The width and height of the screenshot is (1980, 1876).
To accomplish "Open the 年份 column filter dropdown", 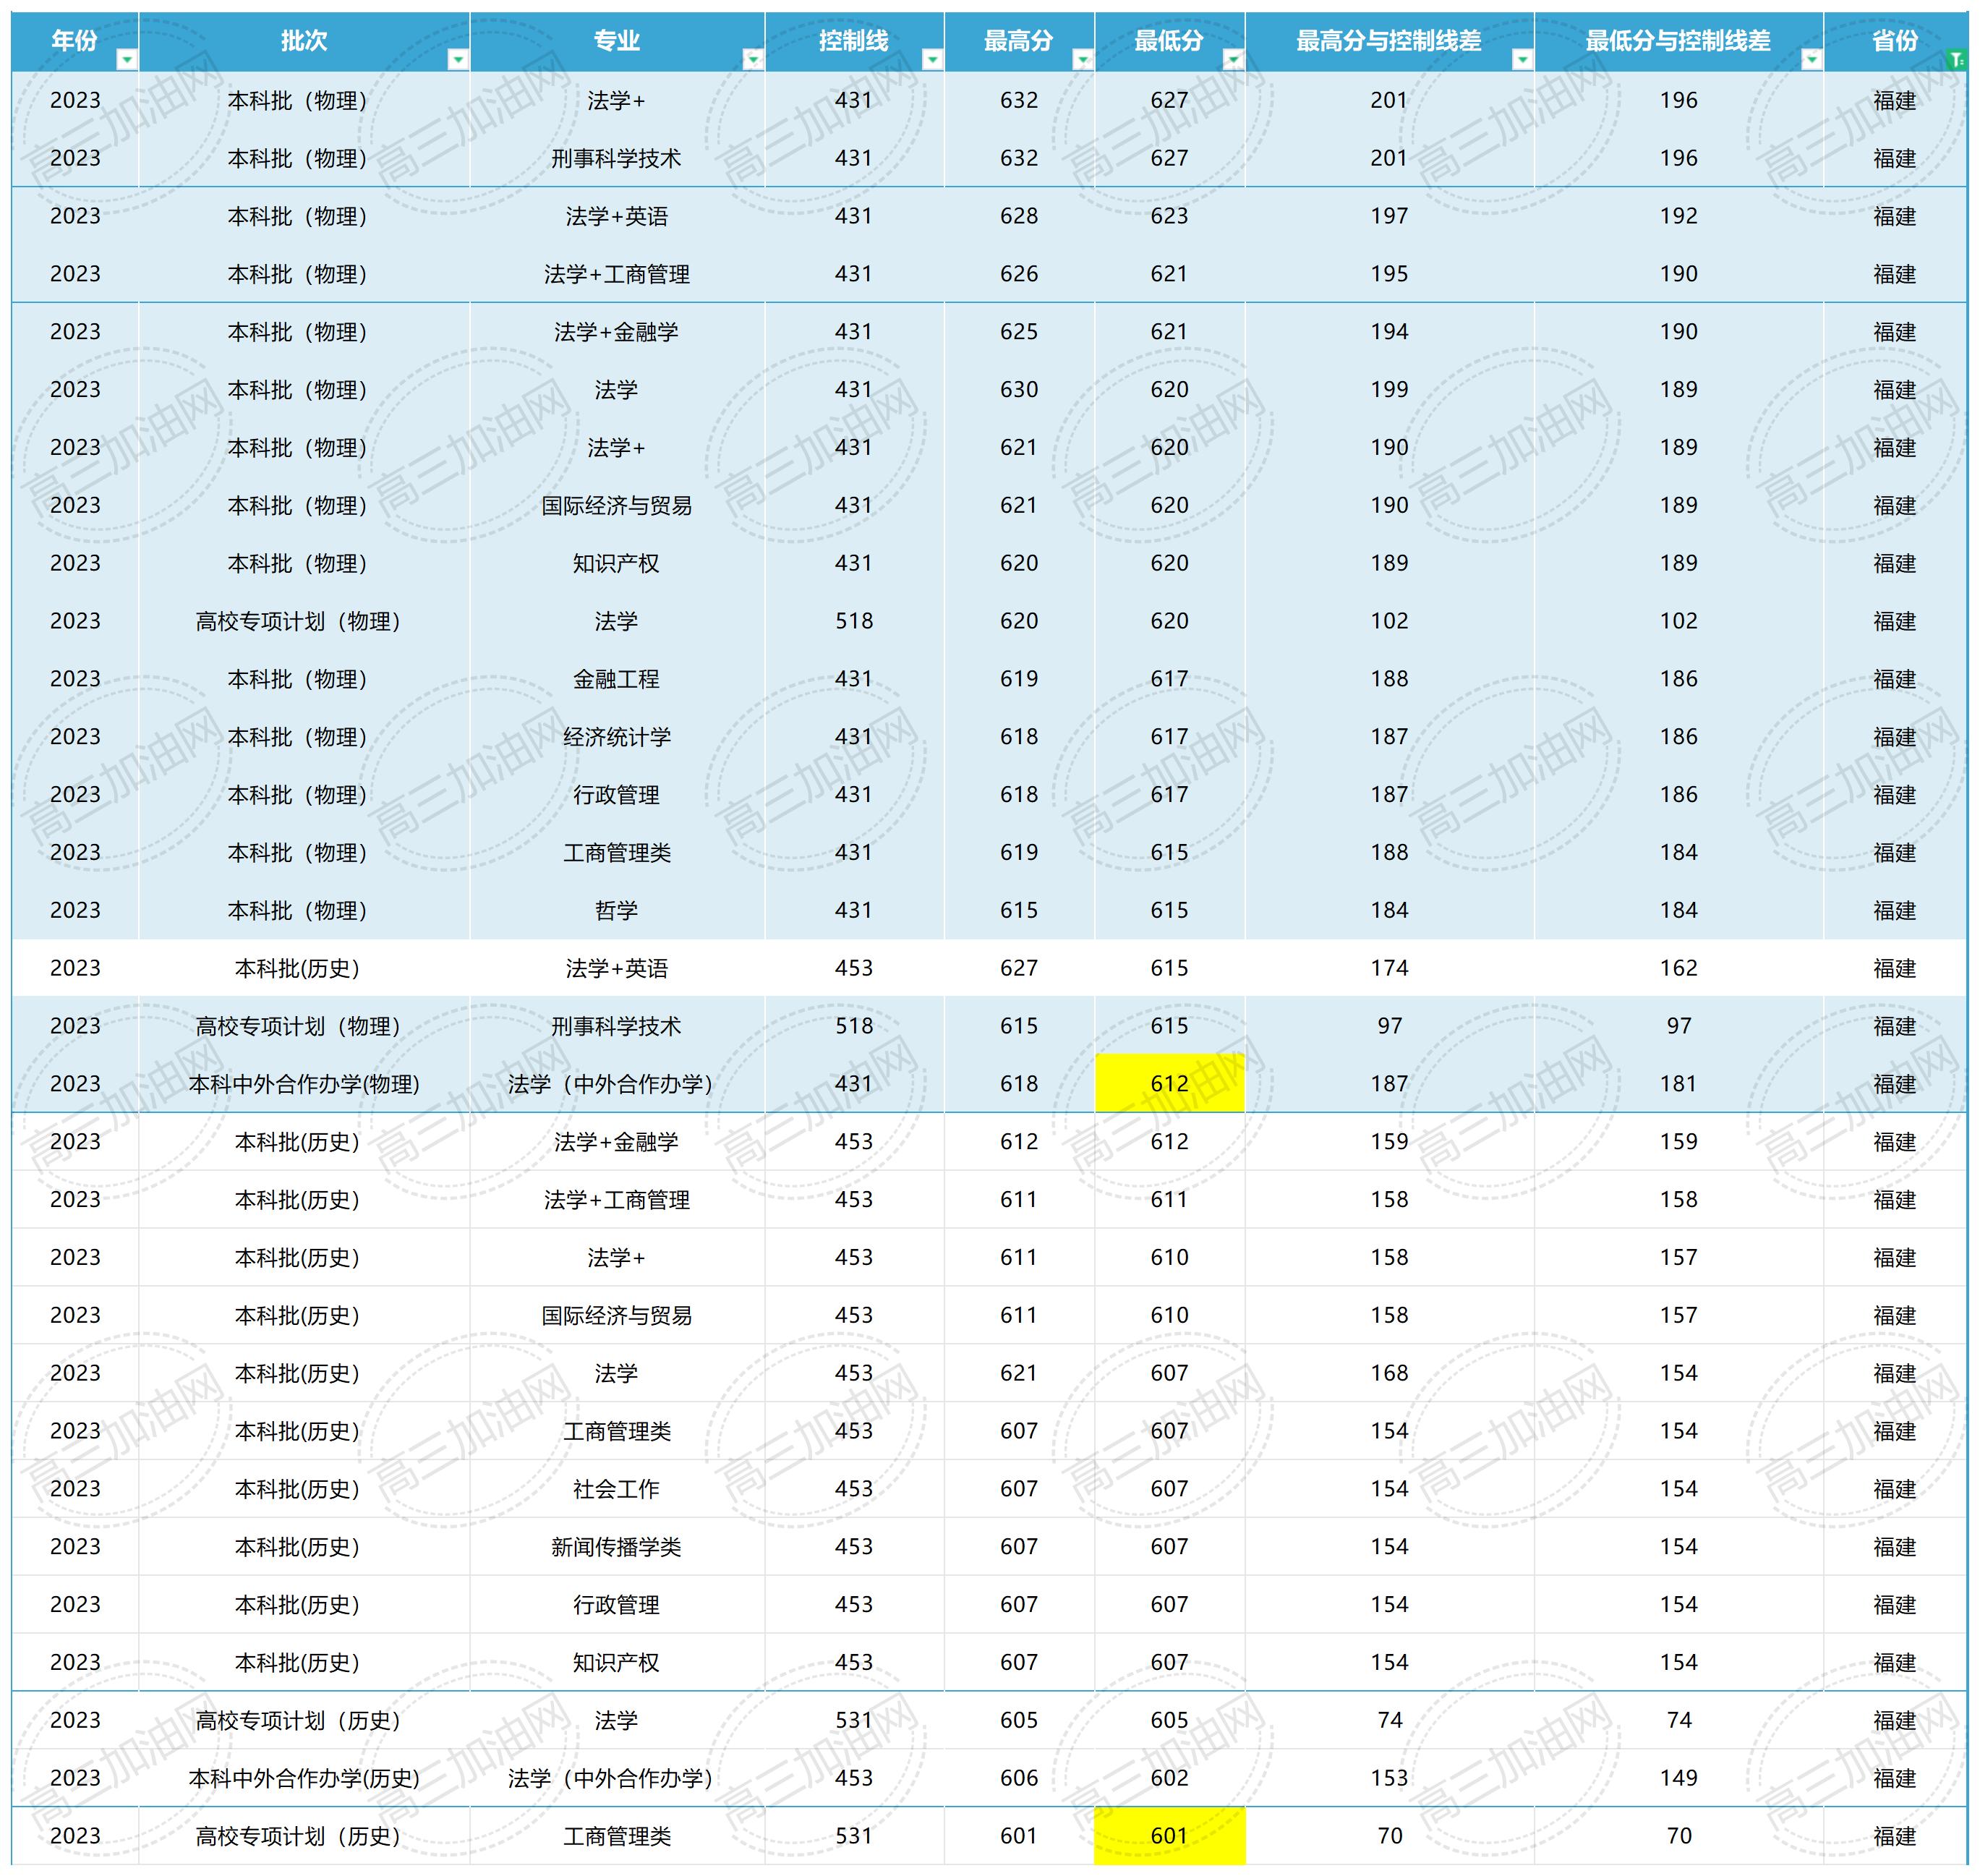I will [x=127, y=60].
